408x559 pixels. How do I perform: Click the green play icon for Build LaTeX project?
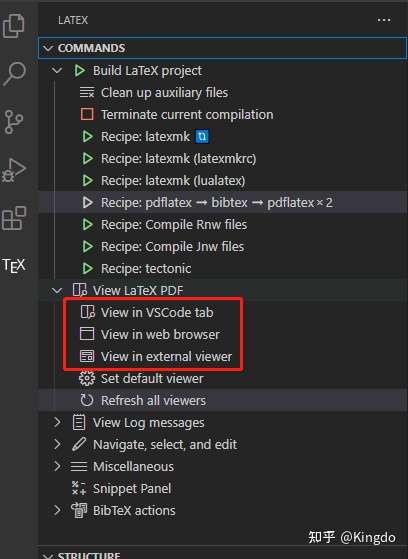pyautogui.click(x=80, y=71)
